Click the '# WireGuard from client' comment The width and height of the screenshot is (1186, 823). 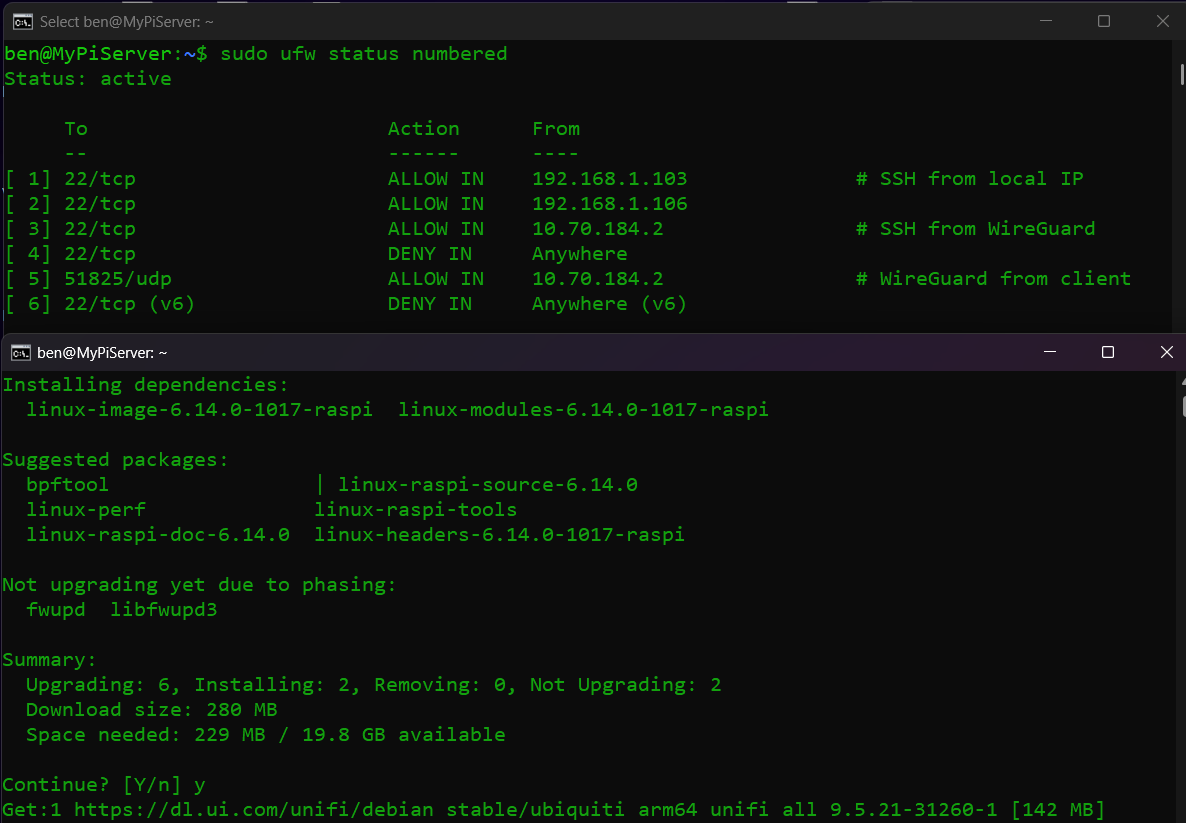coord(994,278)
